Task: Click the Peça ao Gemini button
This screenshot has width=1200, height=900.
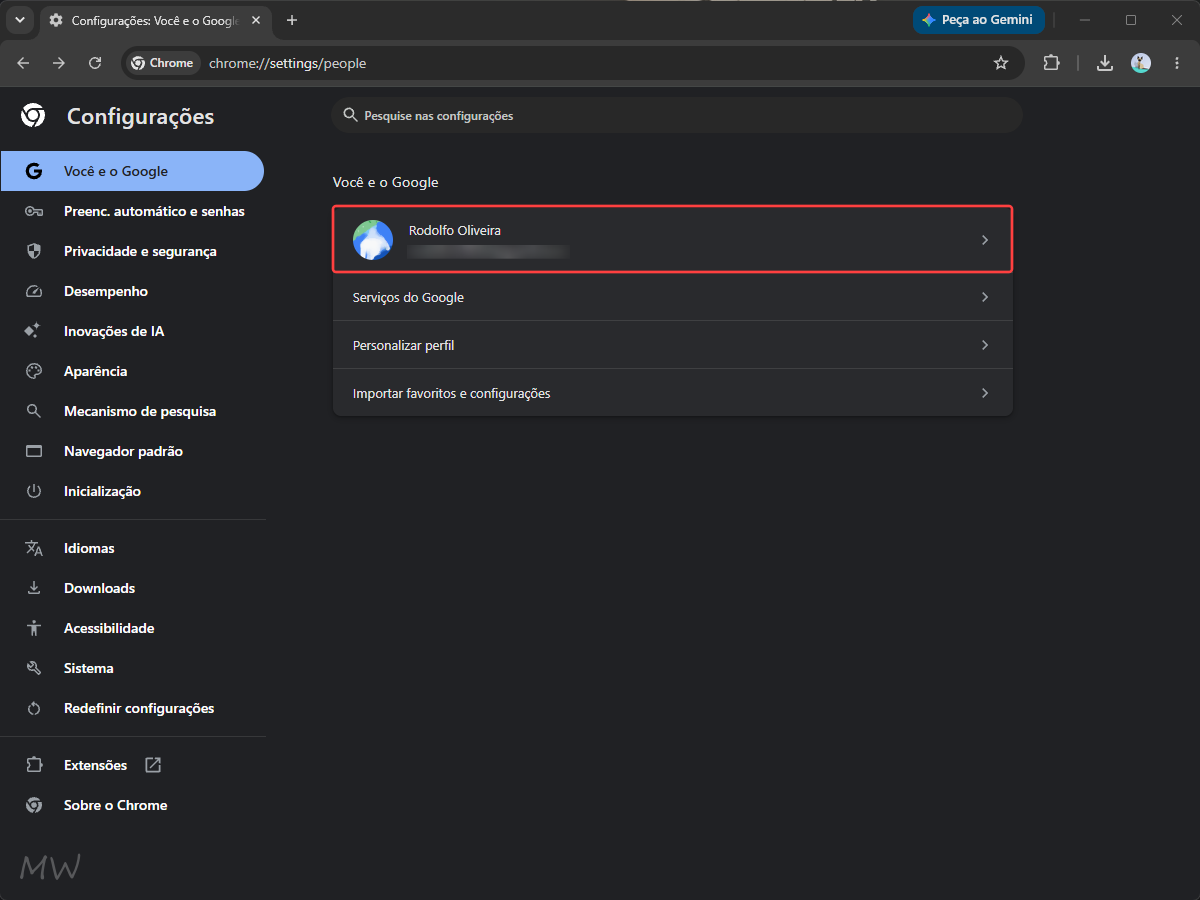Action: coord(979,20)
